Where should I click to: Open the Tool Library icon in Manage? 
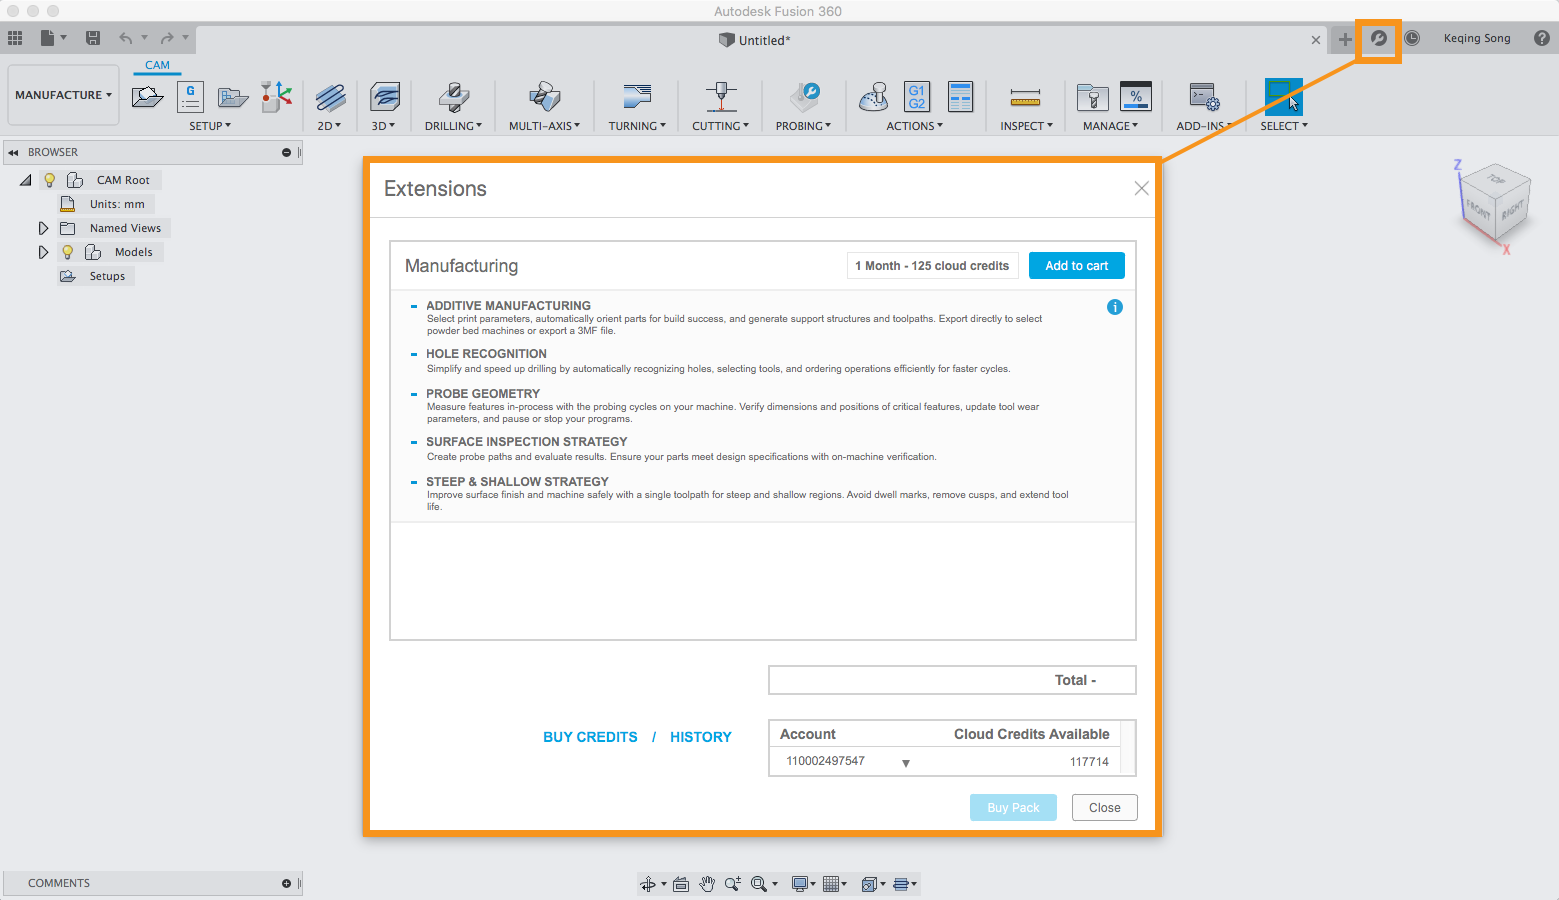(1092, 97)
